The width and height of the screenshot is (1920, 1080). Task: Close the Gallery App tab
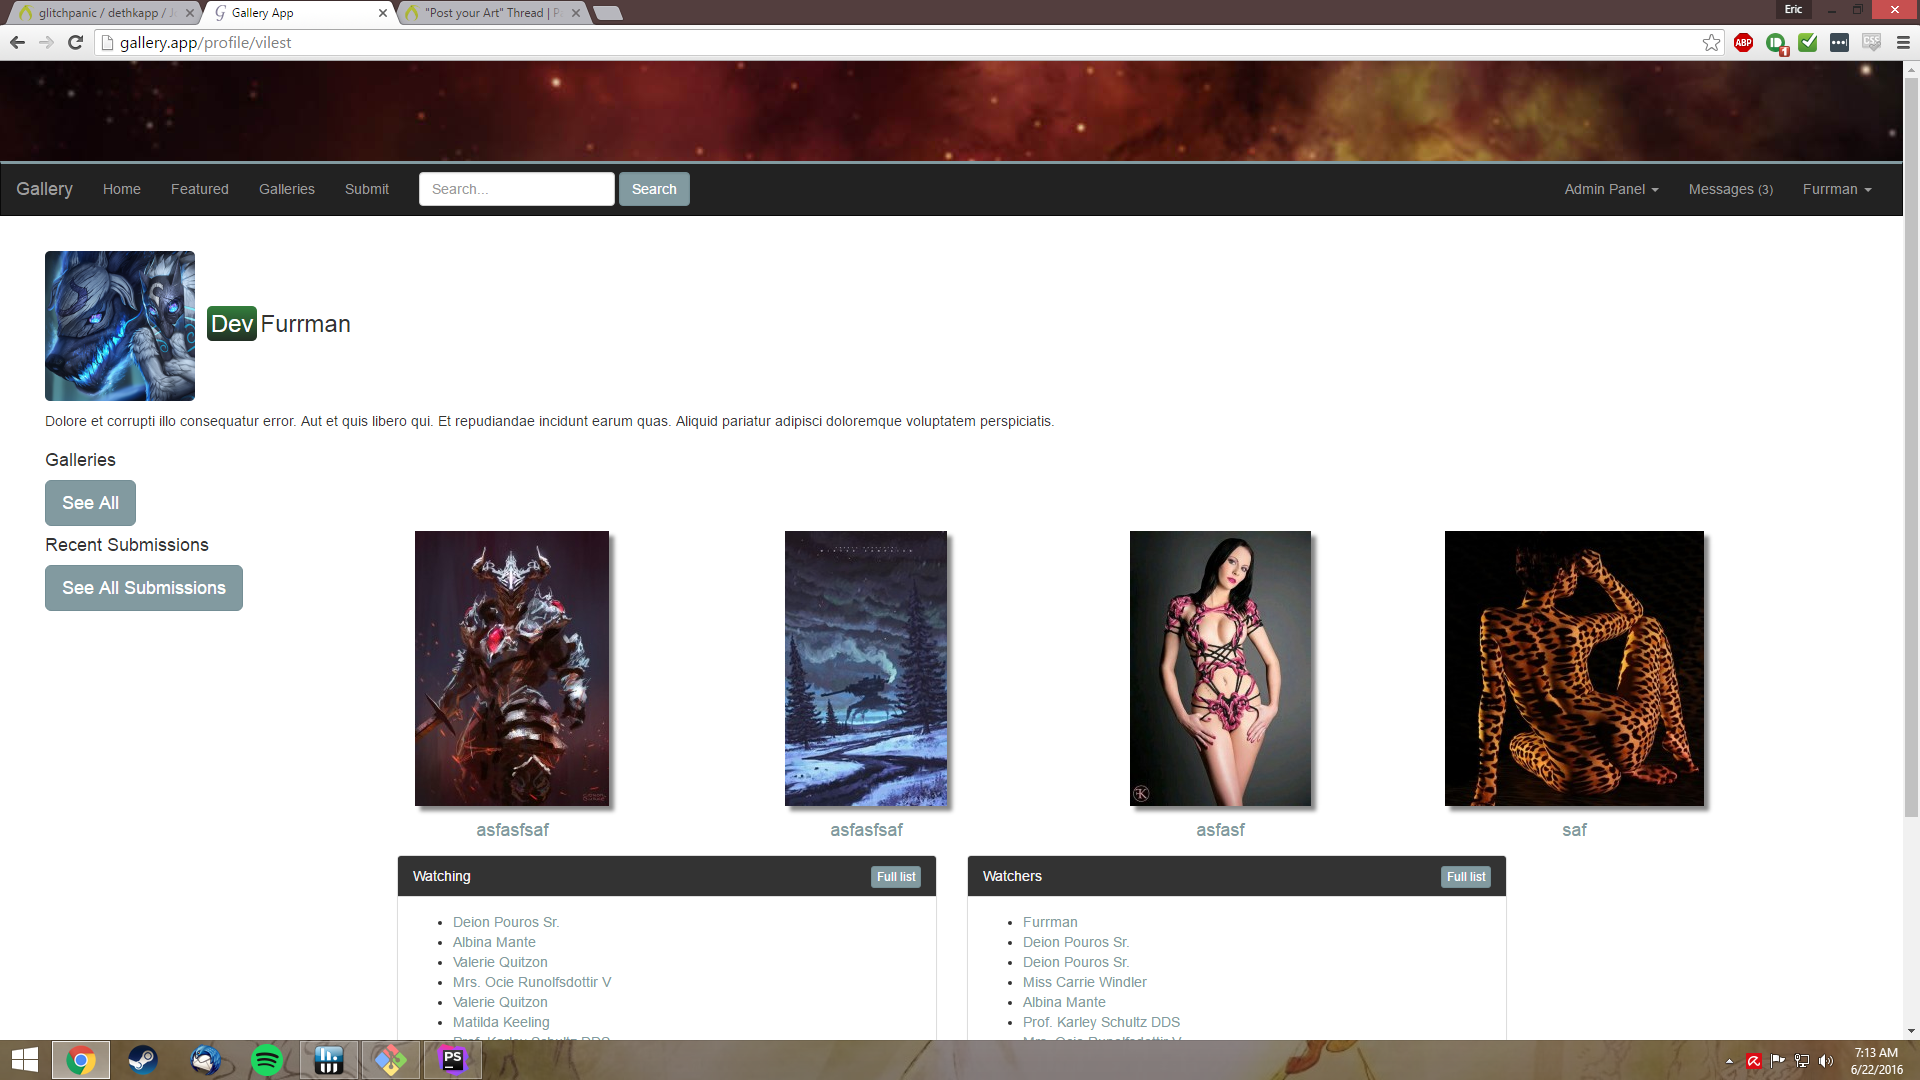coord(383,13)
